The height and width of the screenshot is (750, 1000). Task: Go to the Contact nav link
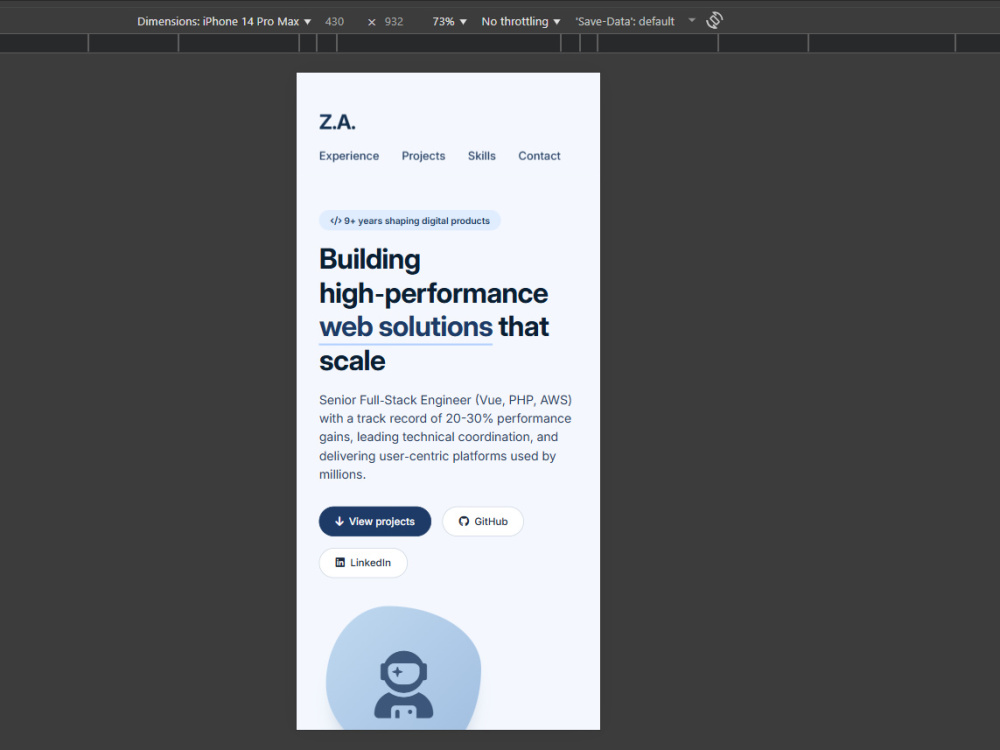pos(539,156)
